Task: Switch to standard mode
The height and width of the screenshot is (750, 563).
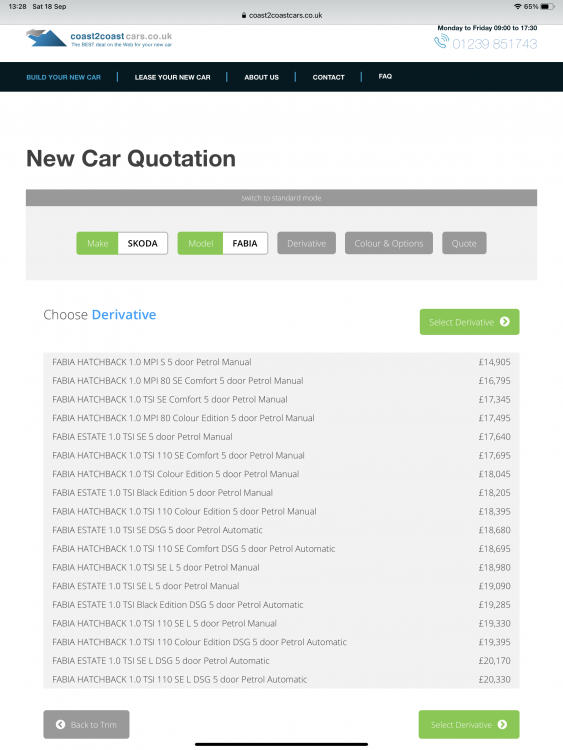Action: coord(281,198)
